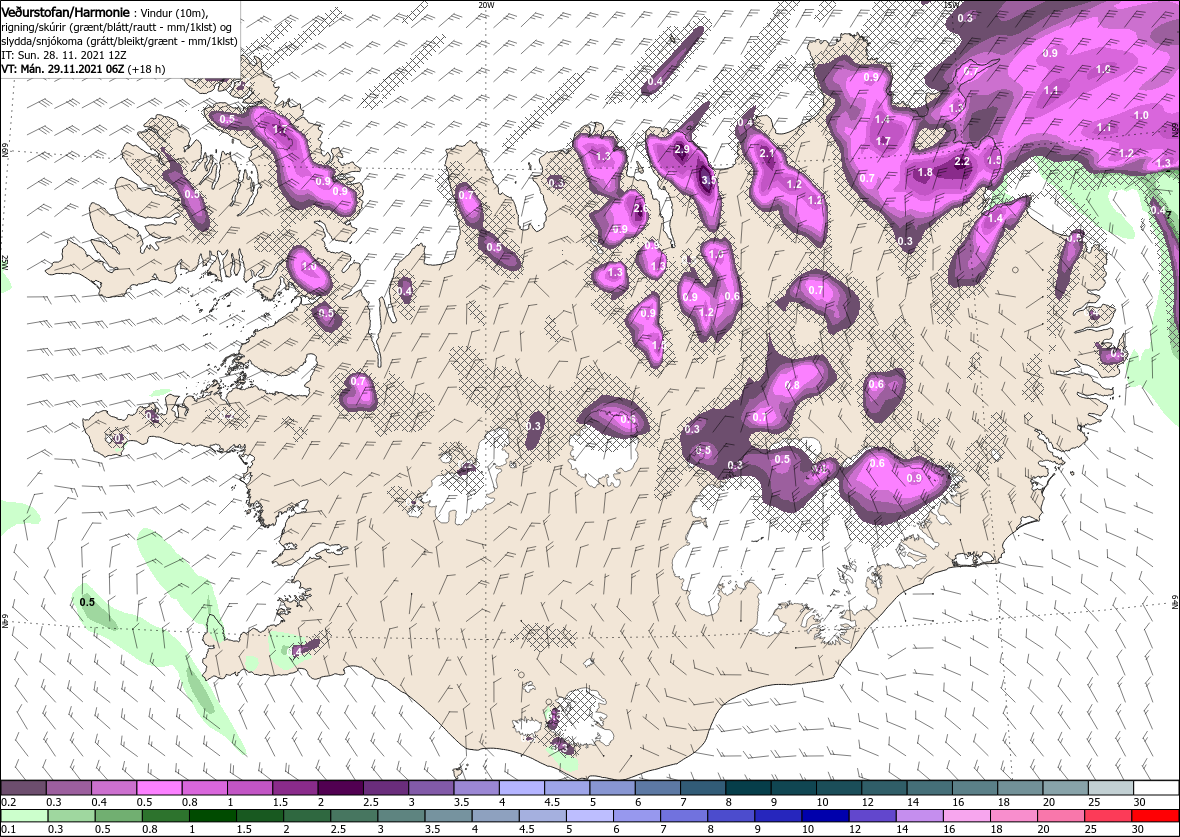Select the 1.5 magenta swatch in top legend
Screen dimensions: 1180x837
coord(296,787)
